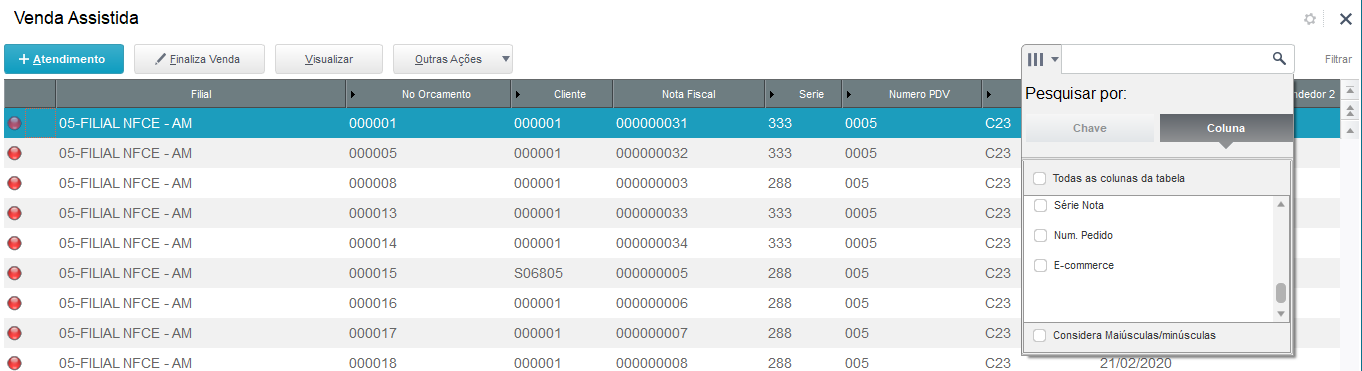Click the Filtrar link
The width and height of the screenshot is (1362, 371).
(1338, 60)
